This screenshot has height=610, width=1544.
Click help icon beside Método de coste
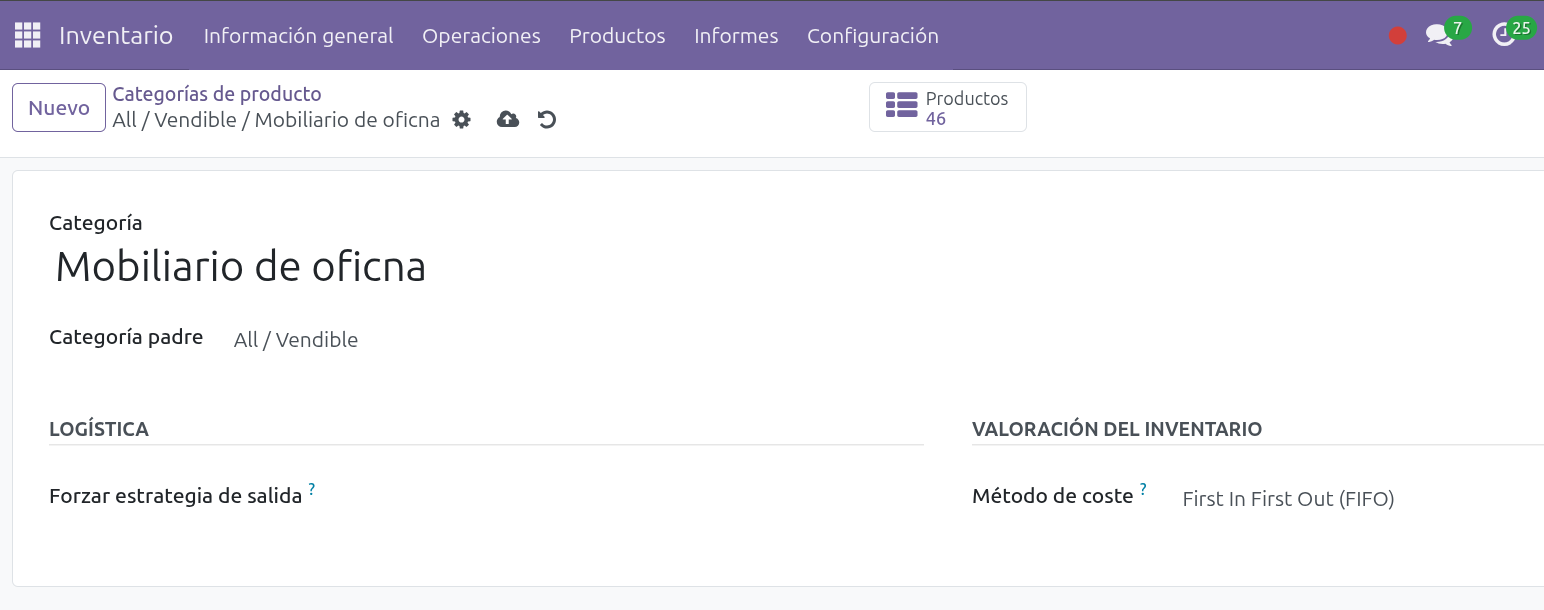1143,489
